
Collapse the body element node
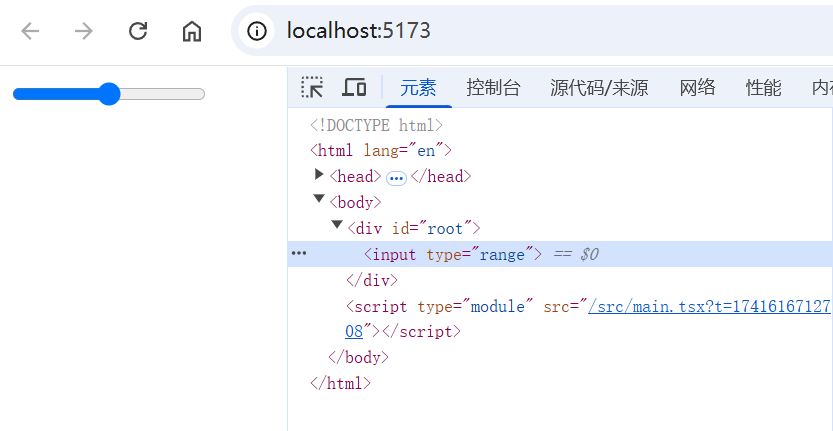pos(319,199)
